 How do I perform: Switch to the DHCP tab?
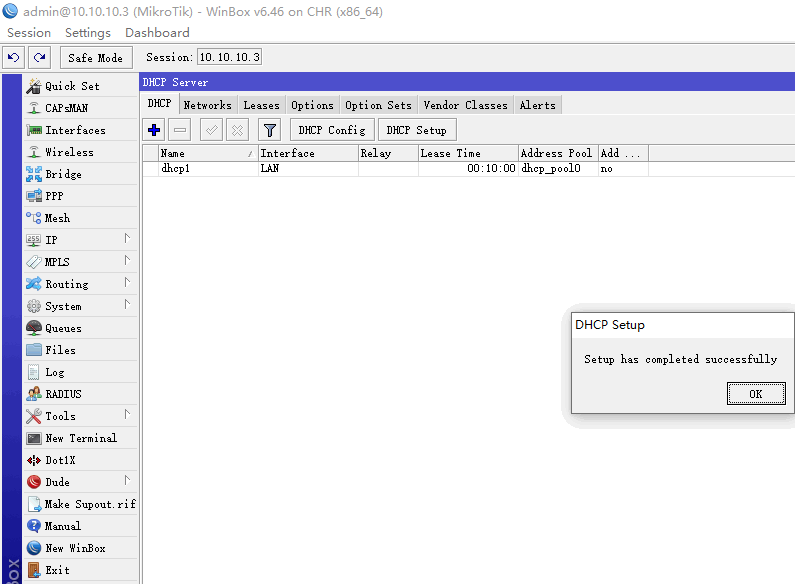point(159,104)
